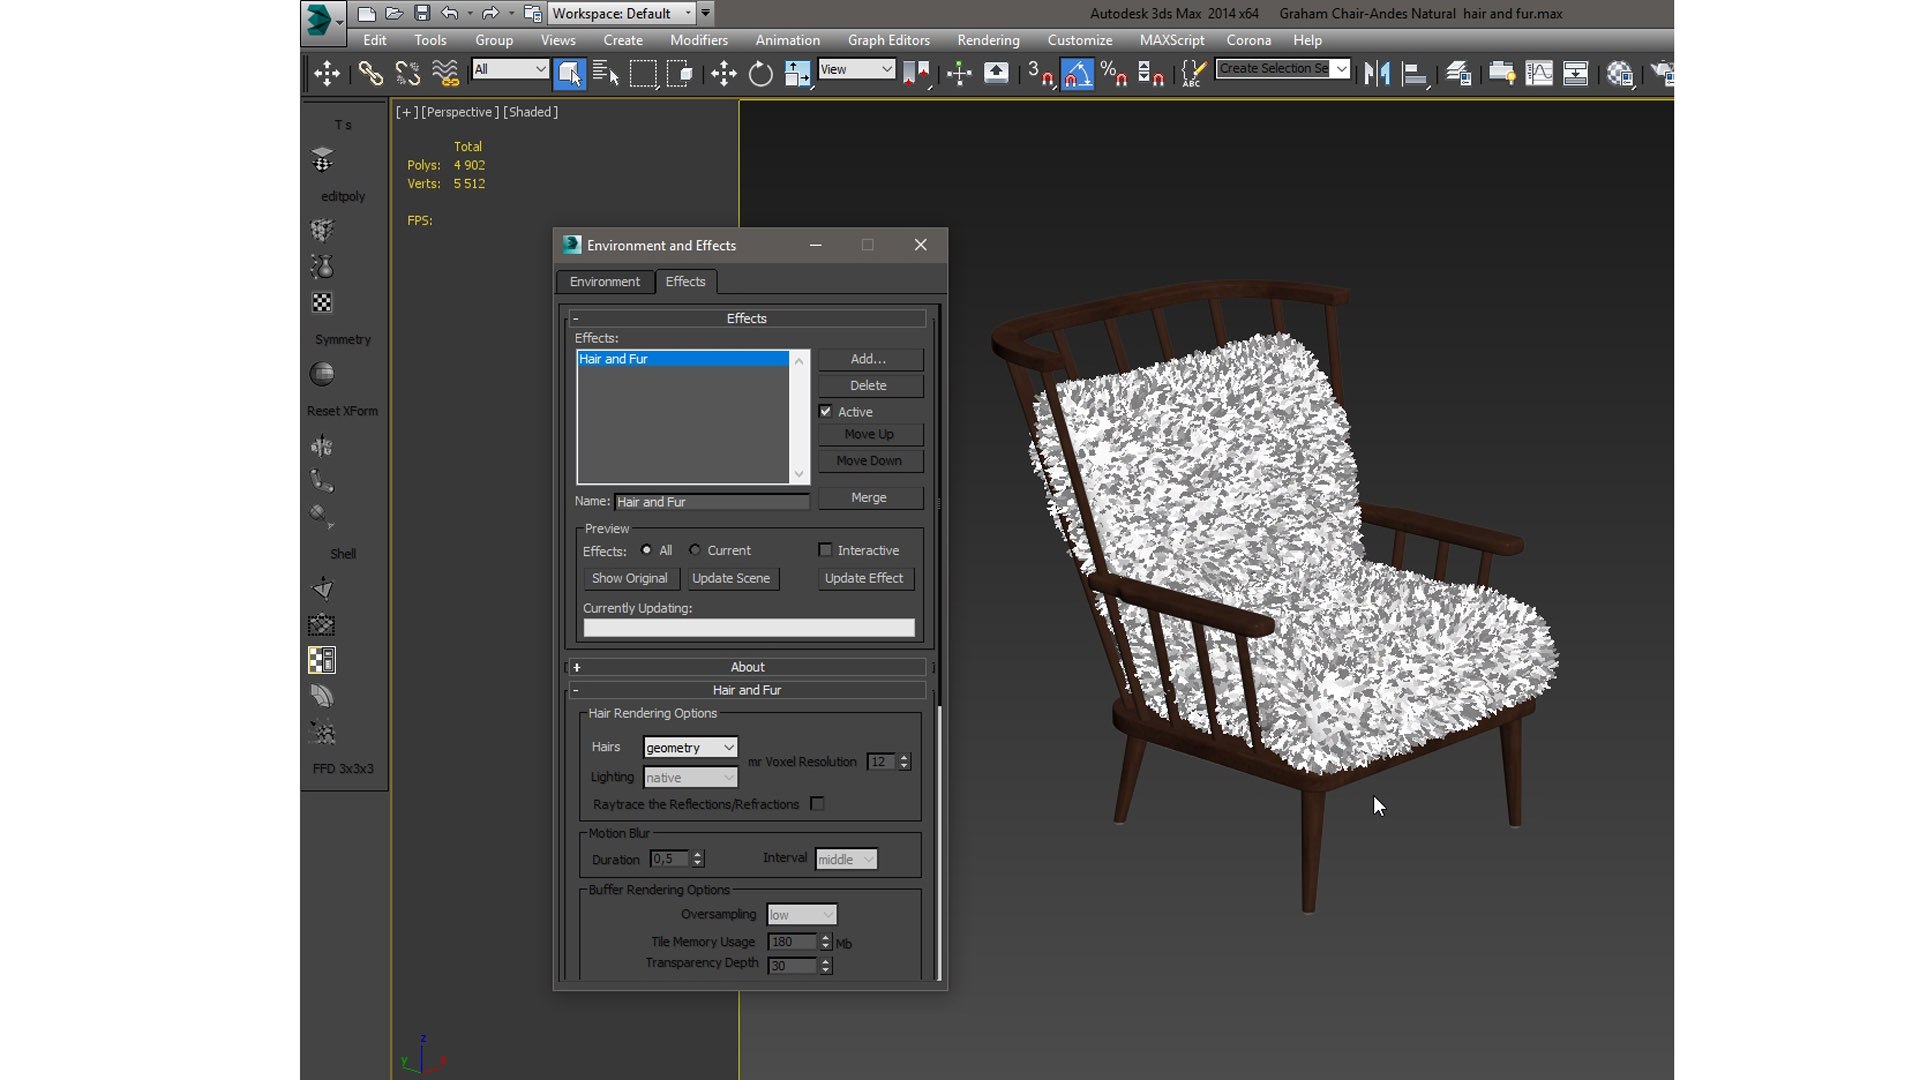This screenshot has width=1920, height=1080.
Task: Toggle the Percent Snap icon
Action: click(1114, 74)
